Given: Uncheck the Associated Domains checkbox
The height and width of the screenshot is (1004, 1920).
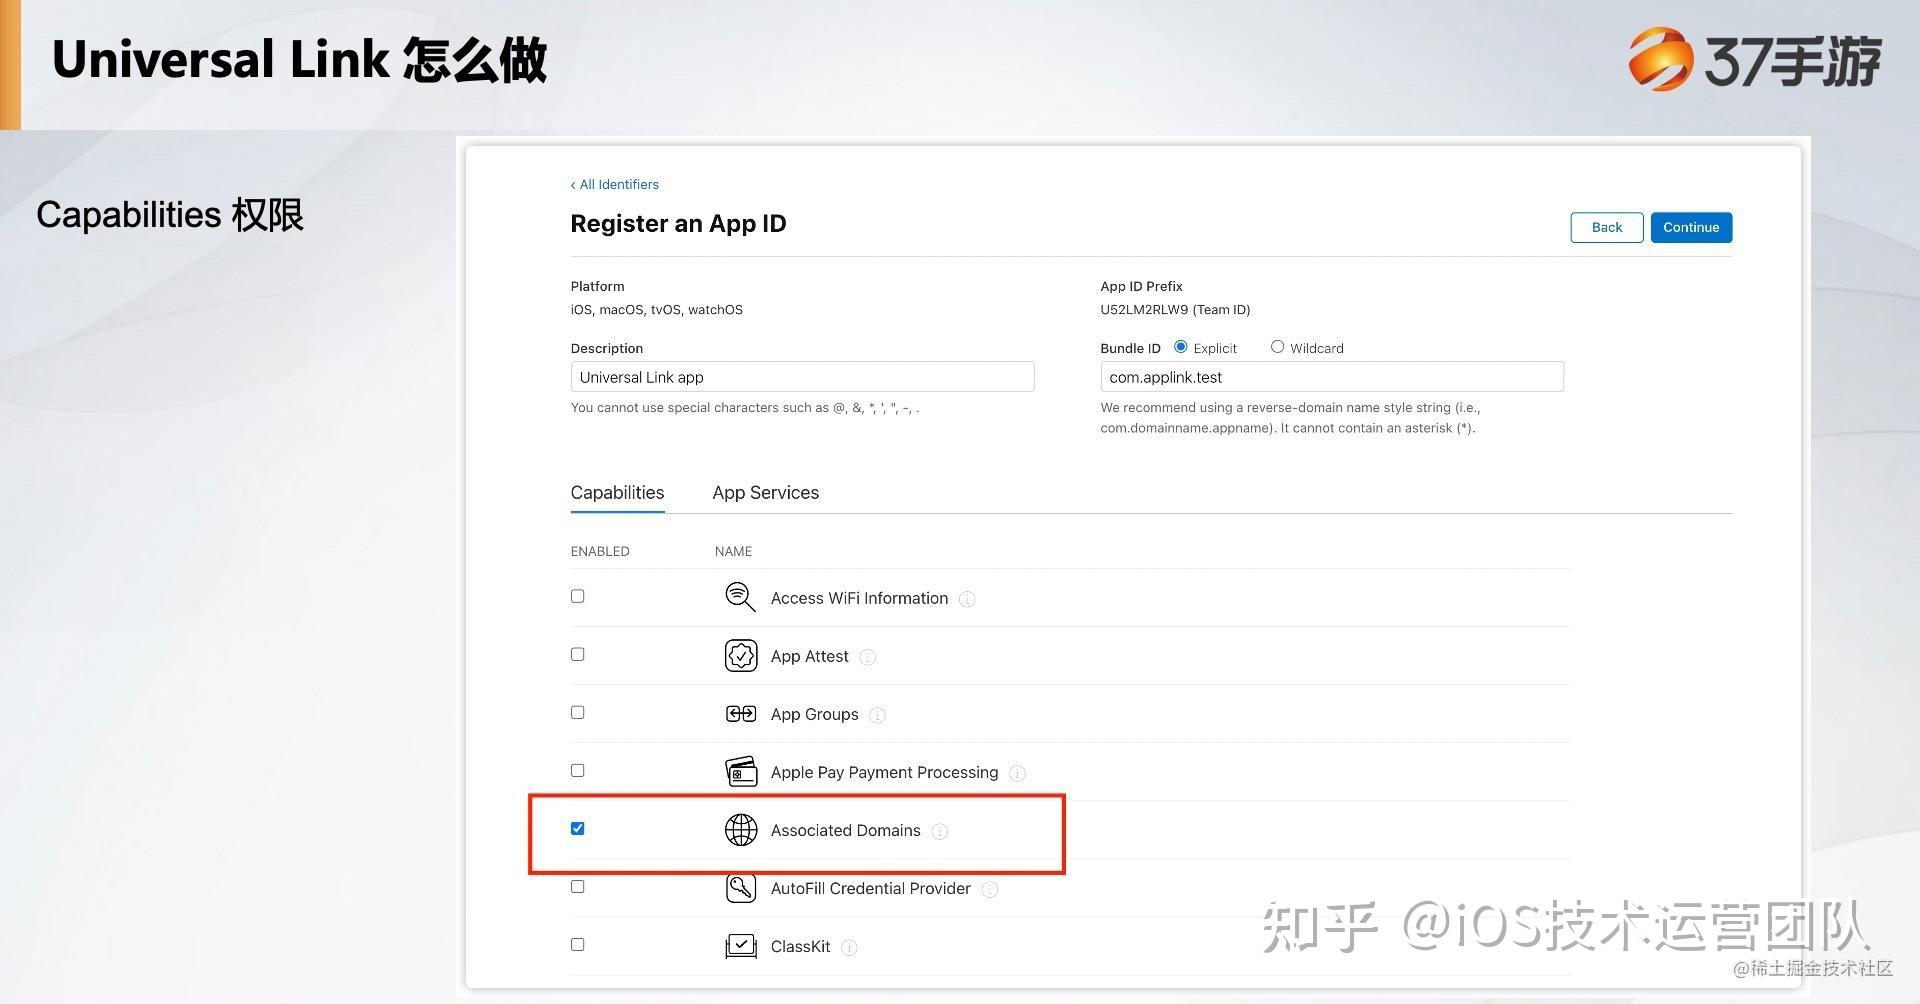Looking at the screenshot, I should pyautogui.click(x=577, y=828).
